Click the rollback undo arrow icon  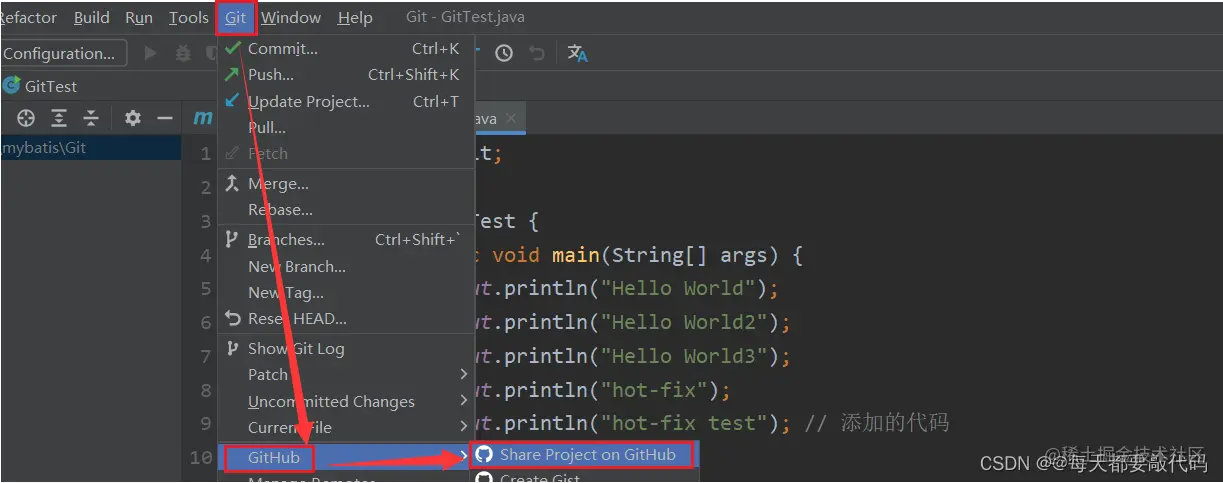[537, 53]
